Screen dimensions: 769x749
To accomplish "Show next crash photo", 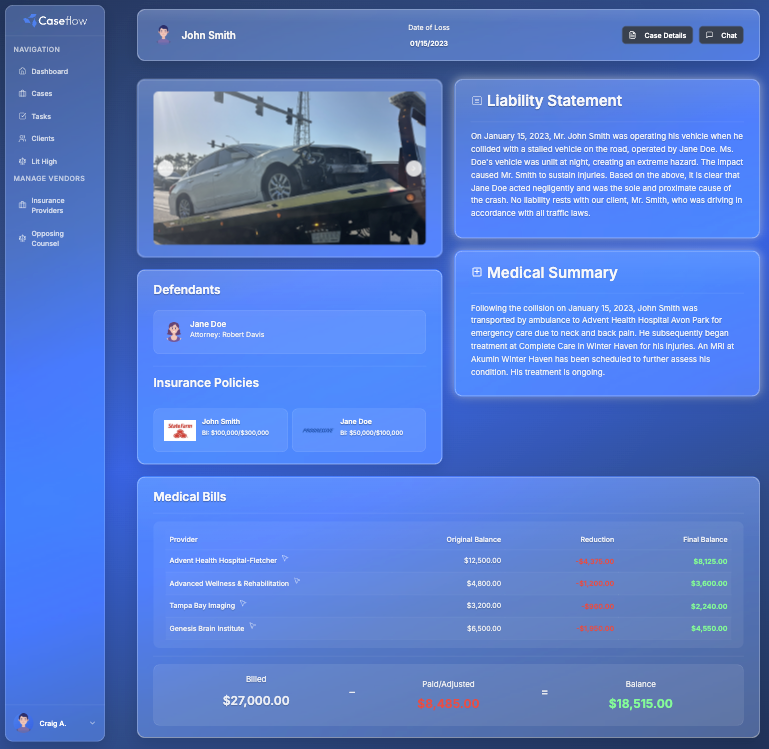I will [x=413, y=168].
